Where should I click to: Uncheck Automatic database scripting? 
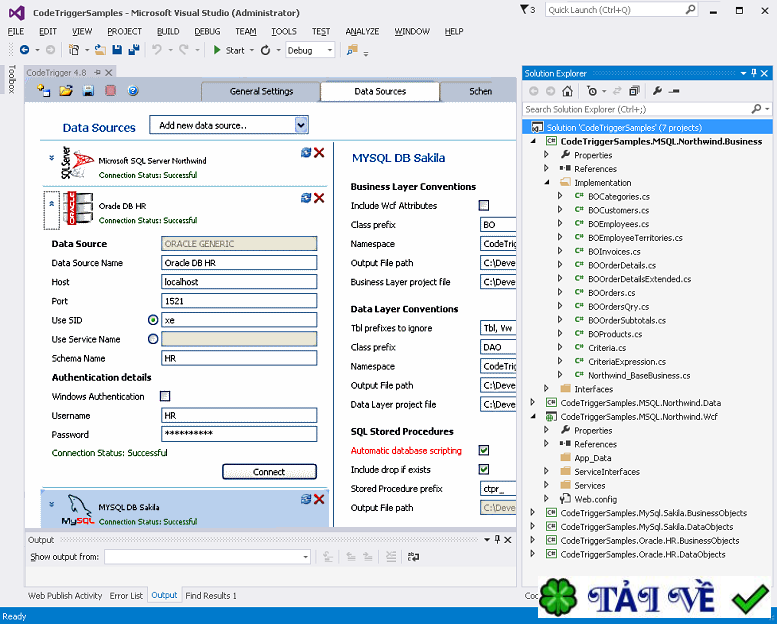tap(484, 451)
